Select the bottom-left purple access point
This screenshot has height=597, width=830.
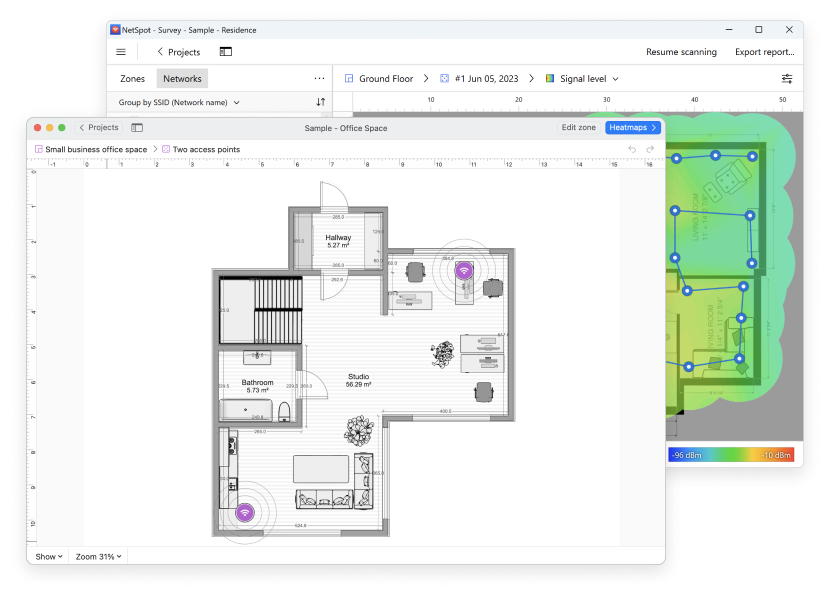(245, 513)
